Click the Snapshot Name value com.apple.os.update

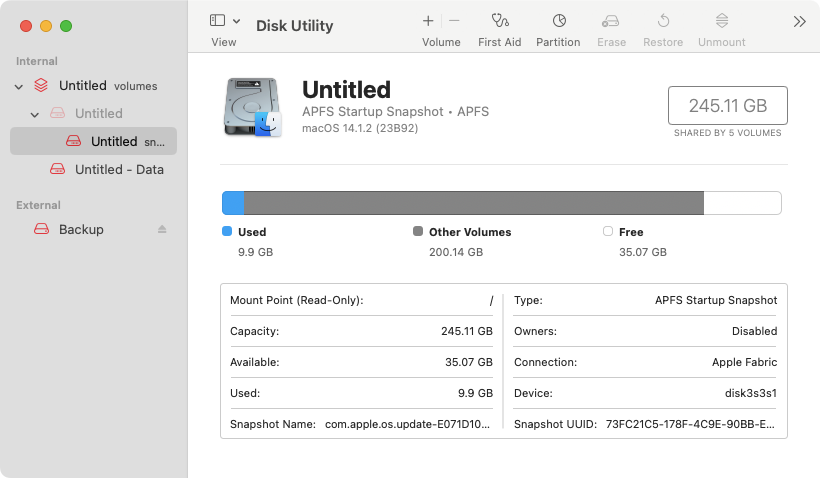(407, 424)
